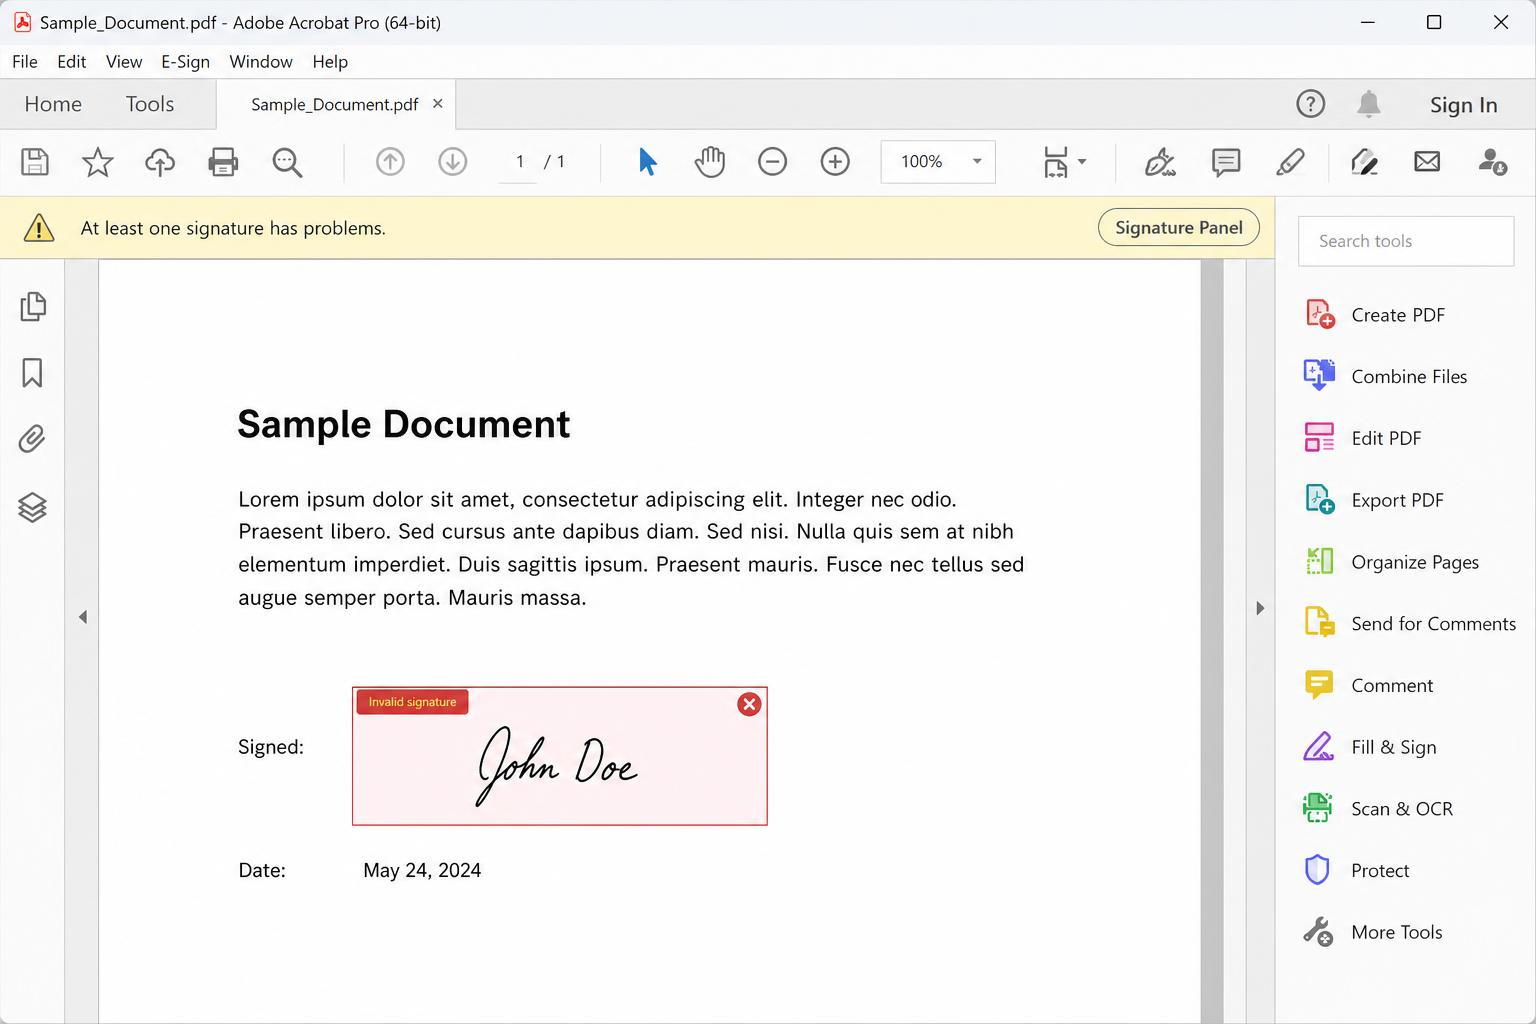Click the Sample Document heading
The height and width of the screenshot is (1024, 1536).
point(403,424)
